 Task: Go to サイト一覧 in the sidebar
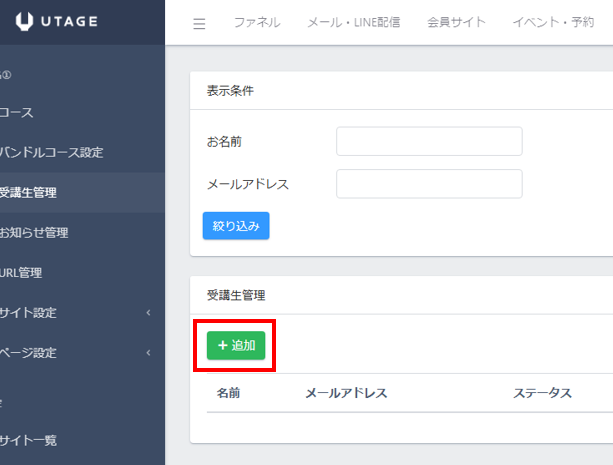28,441
